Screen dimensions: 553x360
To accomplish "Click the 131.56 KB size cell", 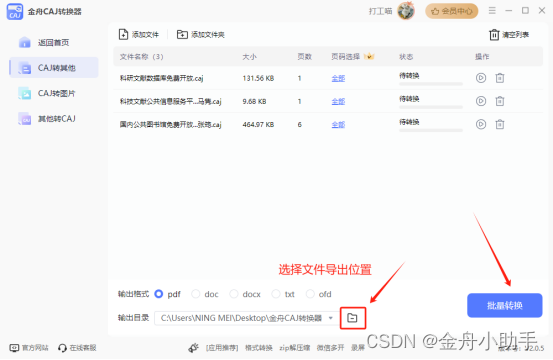I will [x=258, y=78].
